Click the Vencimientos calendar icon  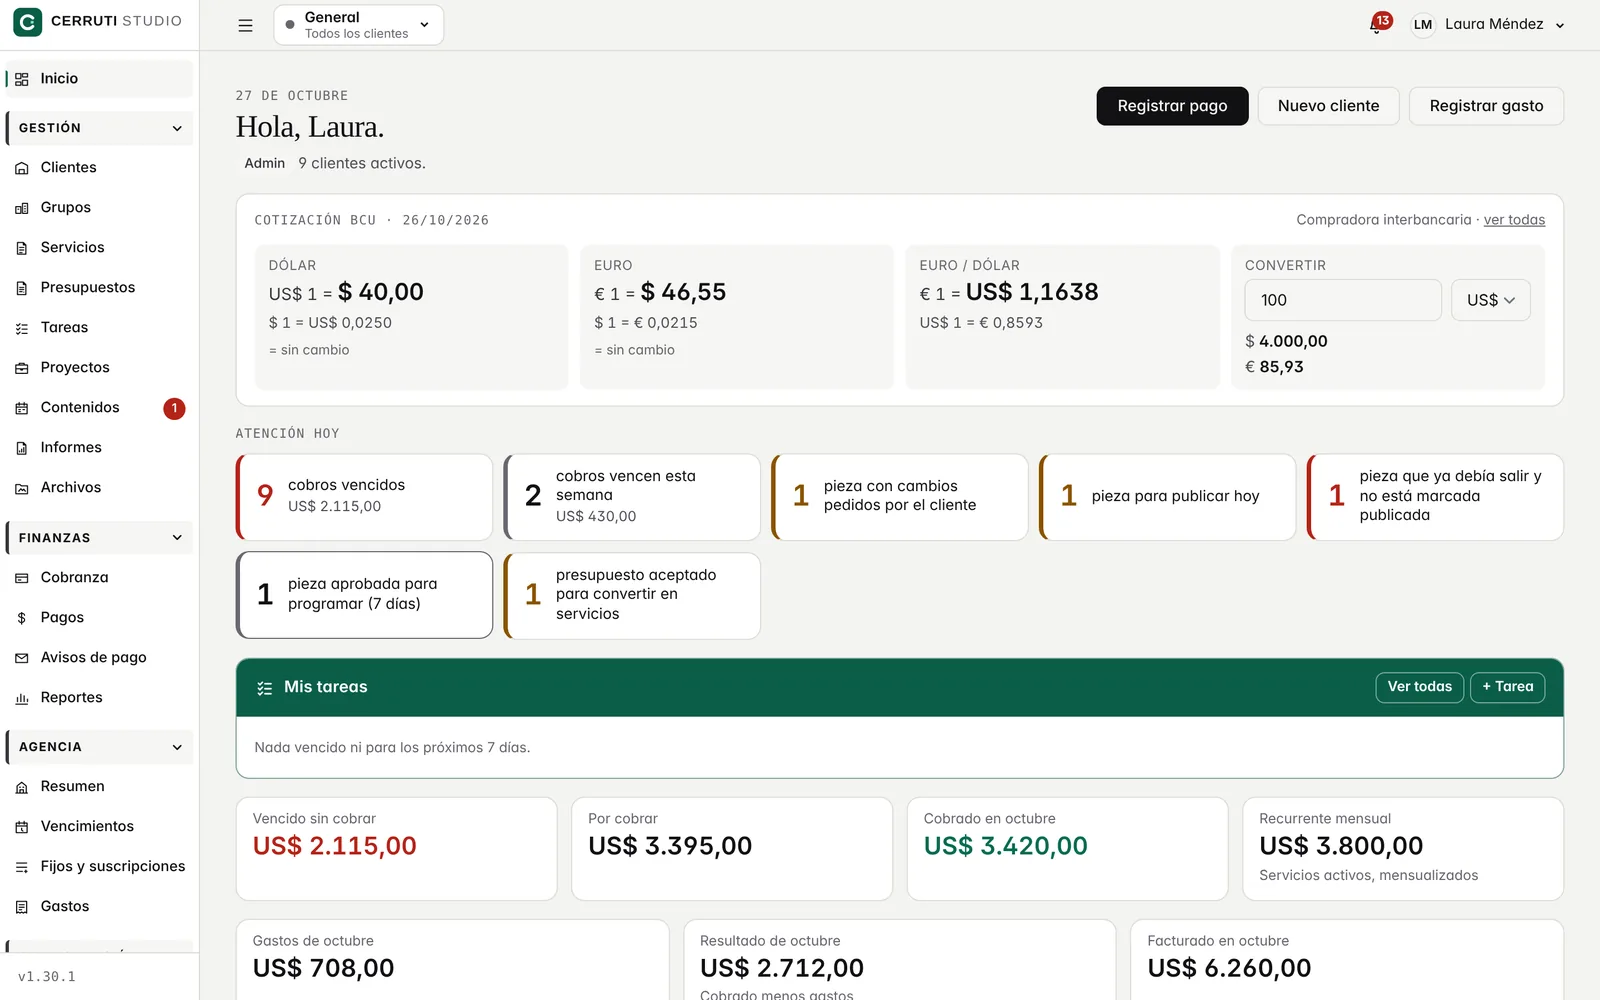click(x=22, y=827)
